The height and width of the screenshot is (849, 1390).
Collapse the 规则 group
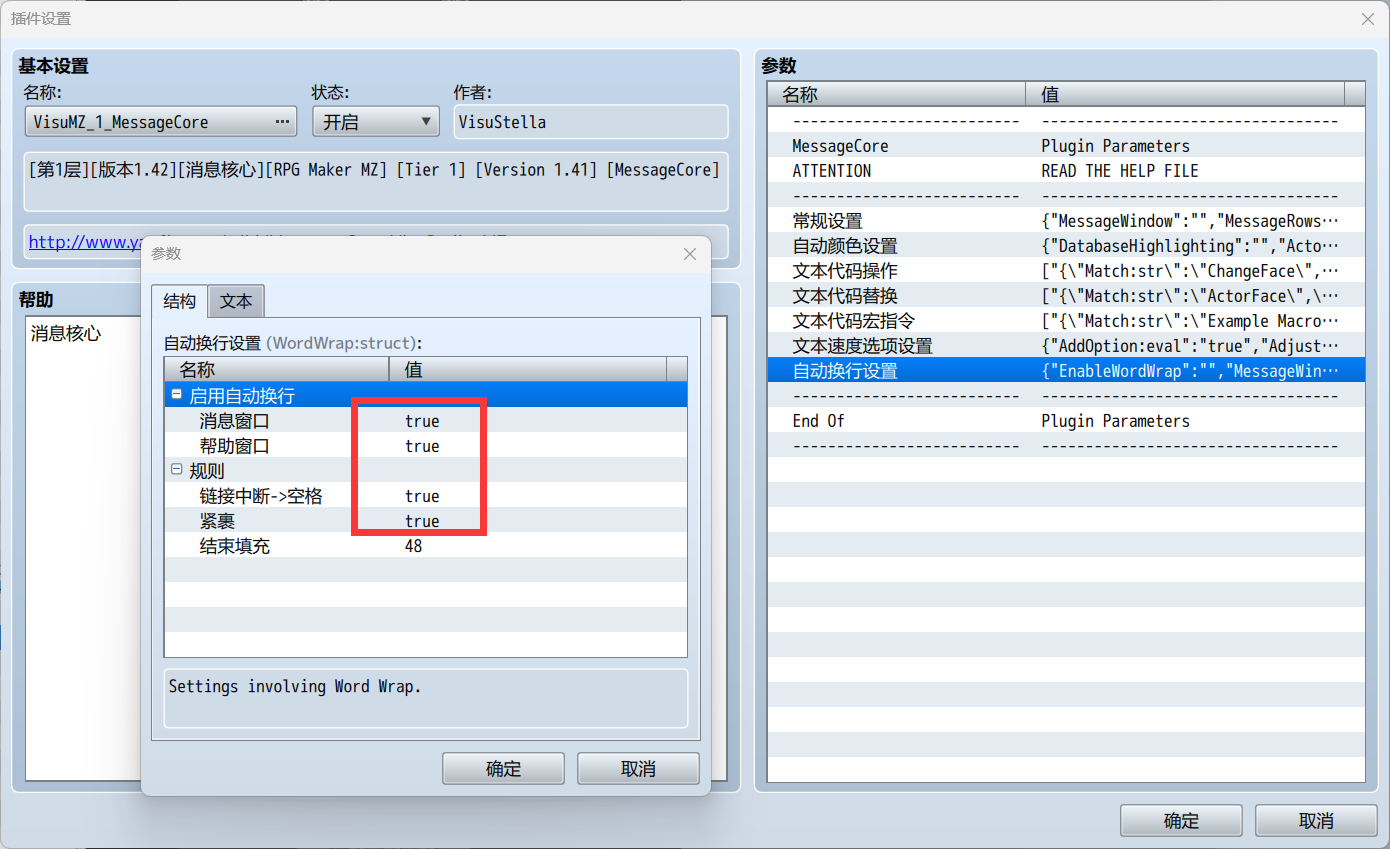176,470
